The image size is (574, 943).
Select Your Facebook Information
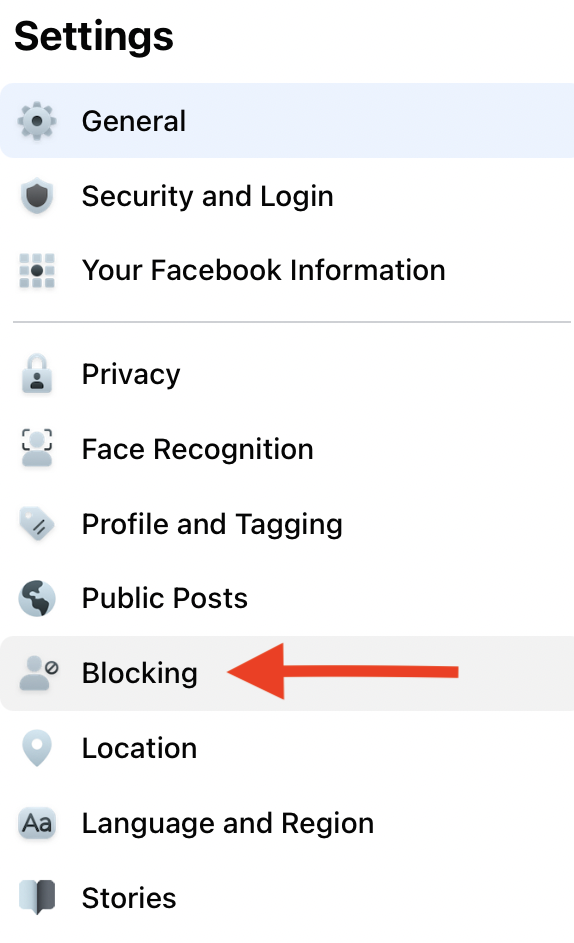[x=287, y=270]
